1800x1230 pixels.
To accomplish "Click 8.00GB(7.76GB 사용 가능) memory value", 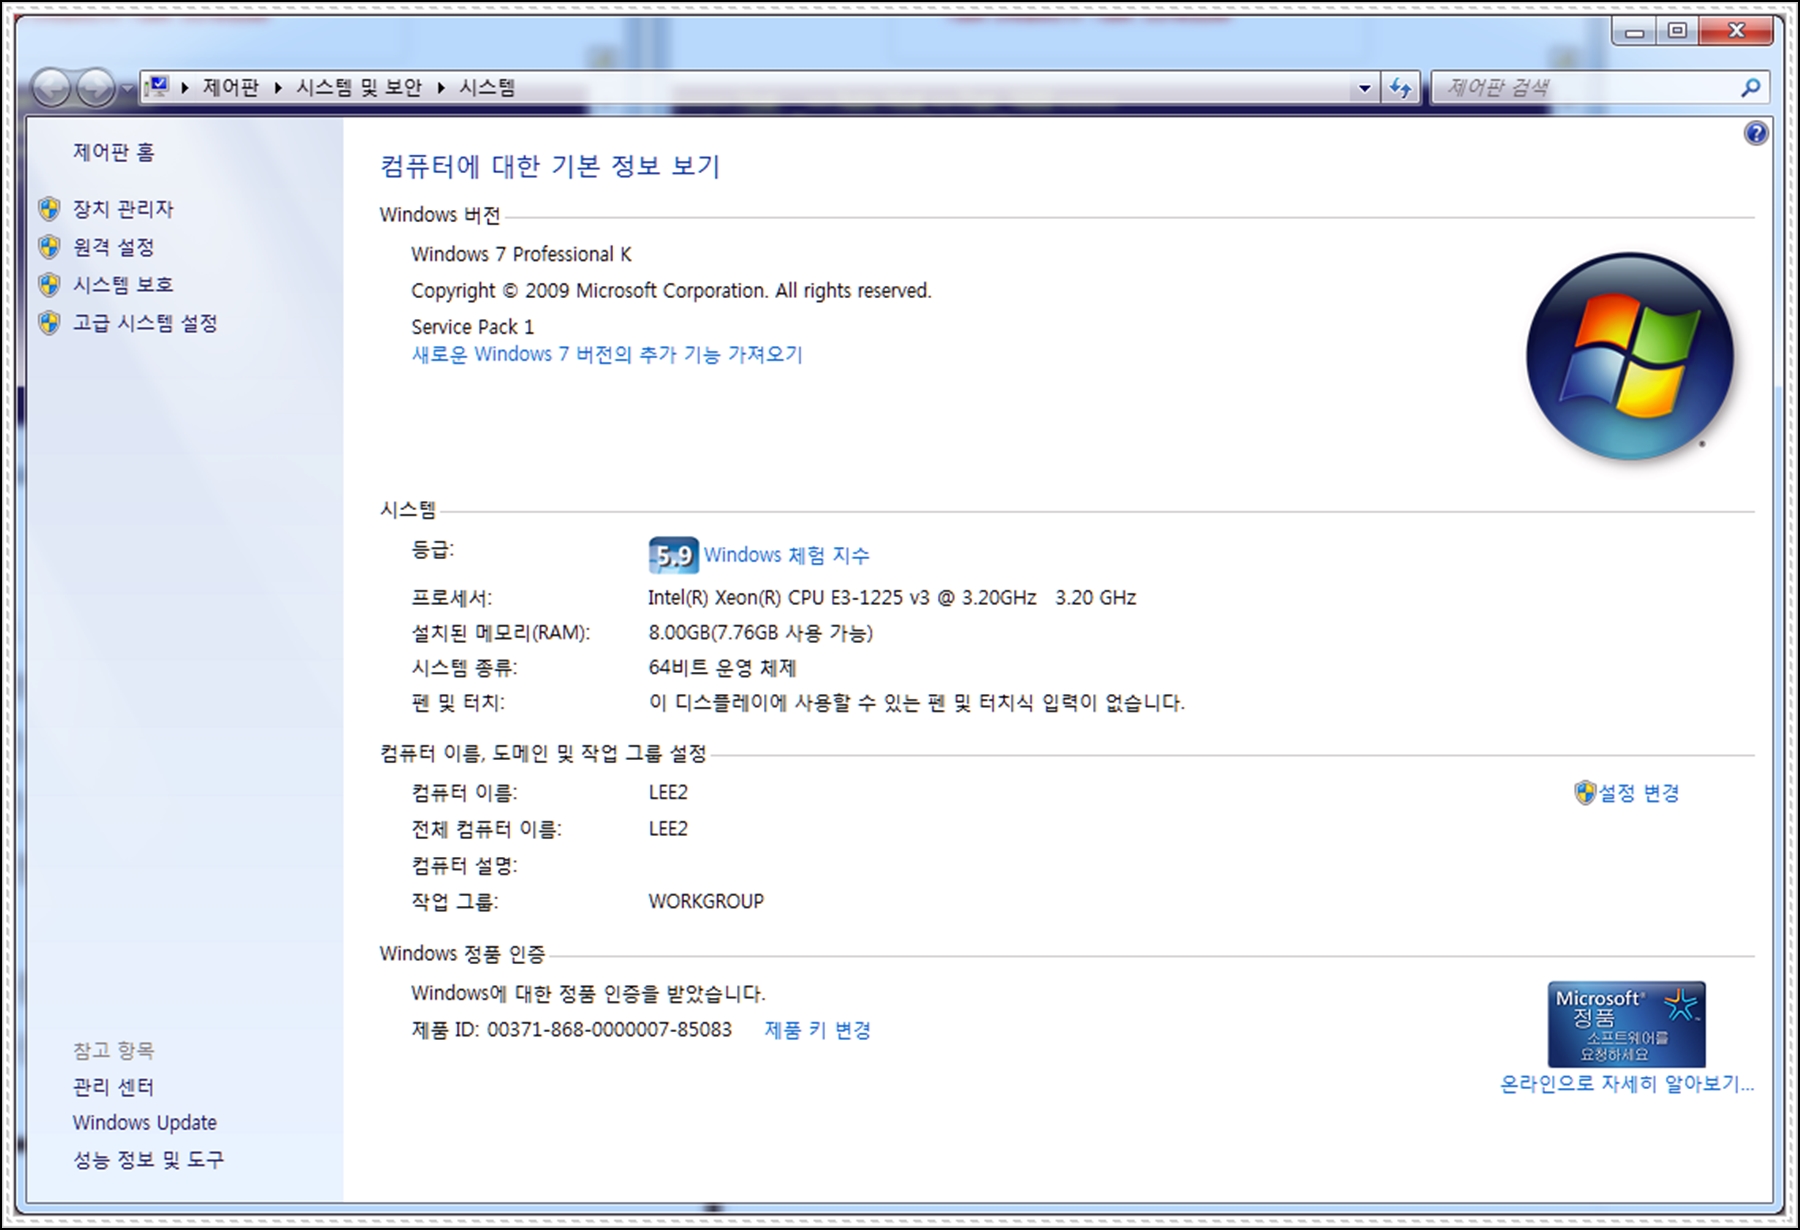I will 761,633.
